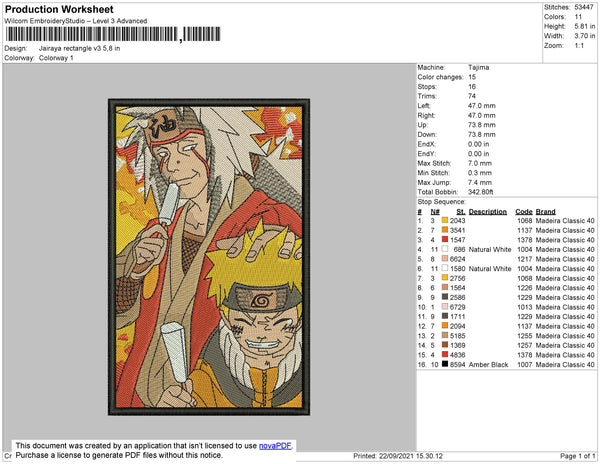This screenshot has height=464, width=600.
Task: Select the white swatch beside stitch count 686
Action: pyautogui.click(x=445, y=249)
